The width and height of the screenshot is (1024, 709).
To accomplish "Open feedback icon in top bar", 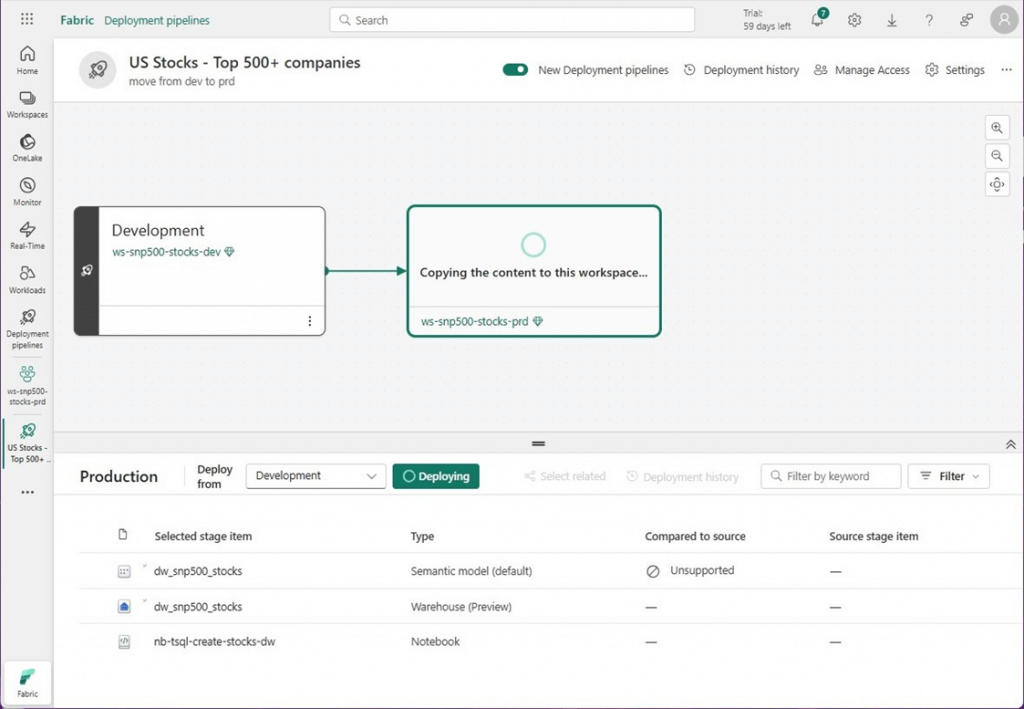I will (x=966, y=20).
